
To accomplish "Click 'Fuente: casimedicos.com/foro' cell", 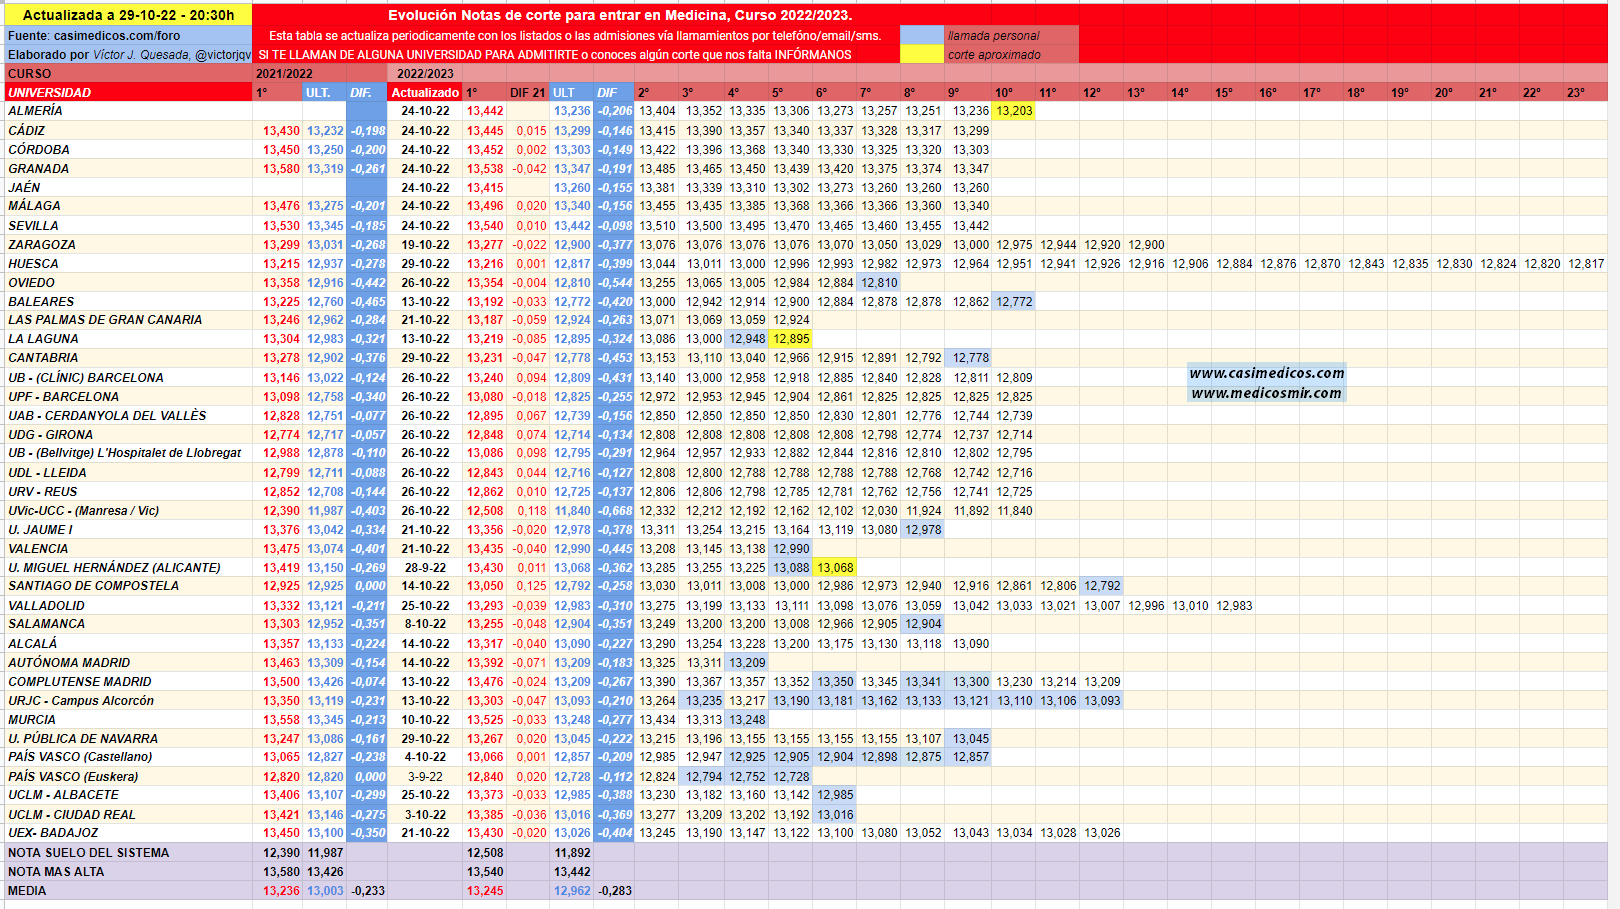I will point(128,35).
